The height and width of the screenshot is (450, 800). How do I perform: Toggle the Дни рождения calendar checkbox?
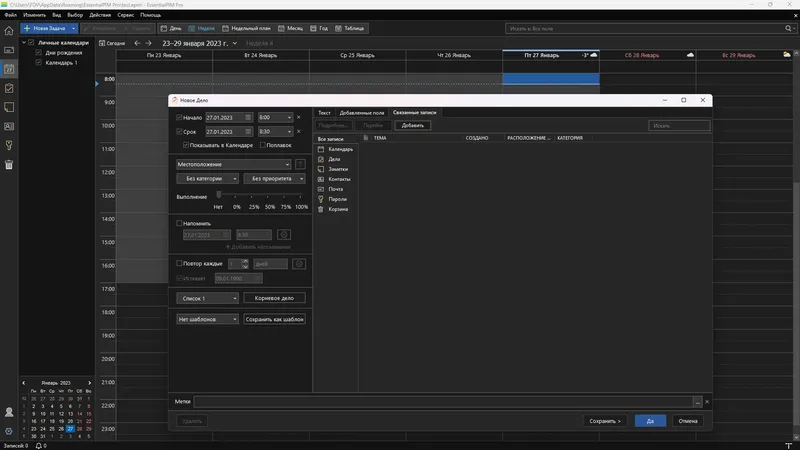(38, 53)
